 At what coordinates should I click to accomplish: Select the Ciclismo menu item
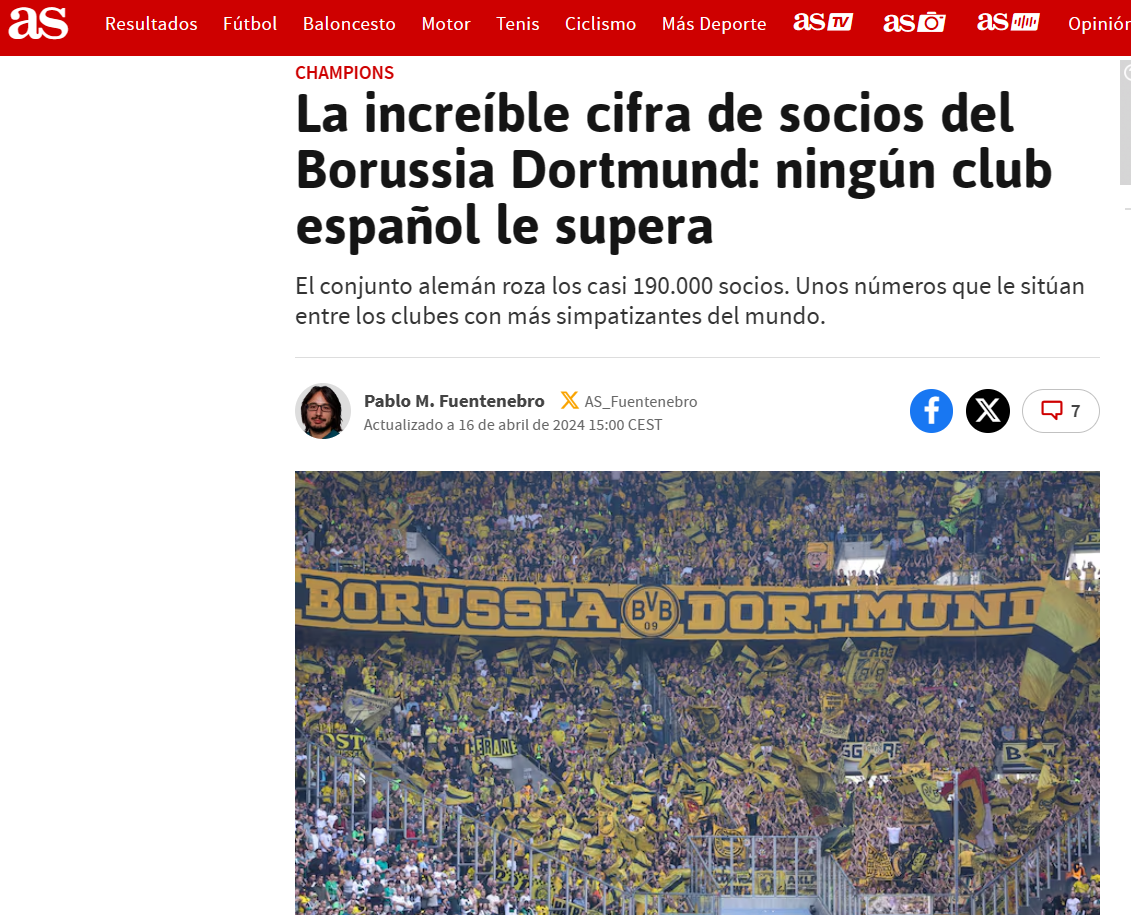600,24
